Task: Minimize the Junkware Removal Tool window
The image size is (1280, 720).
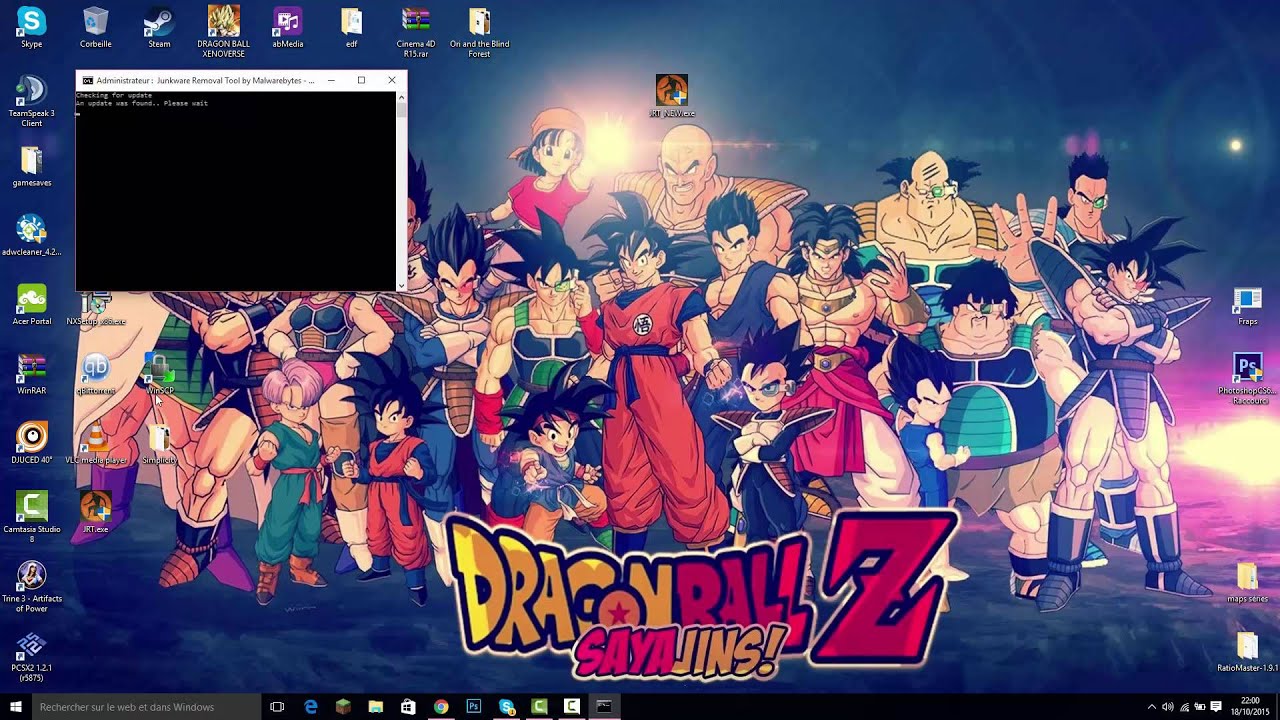Action: pyautogui.click(x=331, y=80)
